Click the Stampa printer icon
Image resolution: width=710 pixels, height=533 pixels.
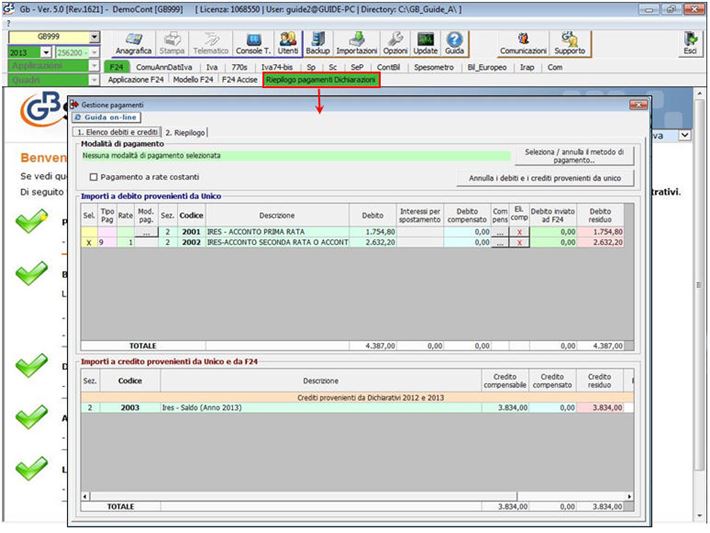(172, 44)
